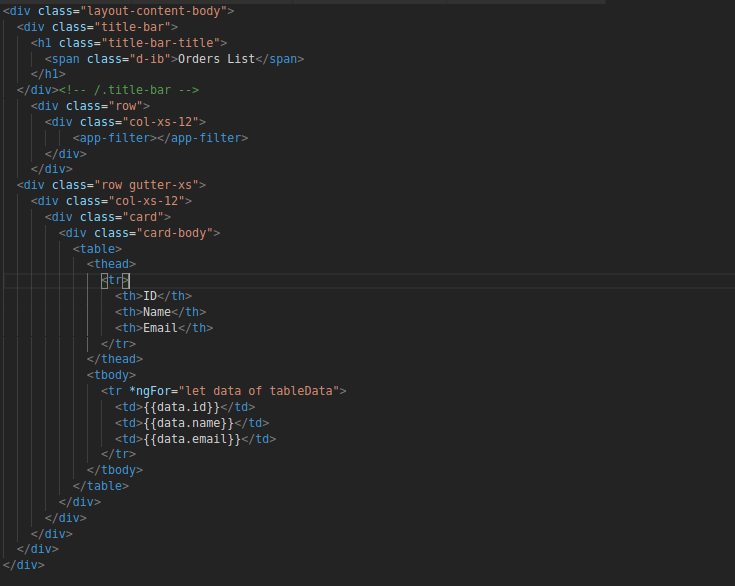Viewport: 735px width, 586px height.
Task: Click the closing </thead> tag
Action: (115, 359)
